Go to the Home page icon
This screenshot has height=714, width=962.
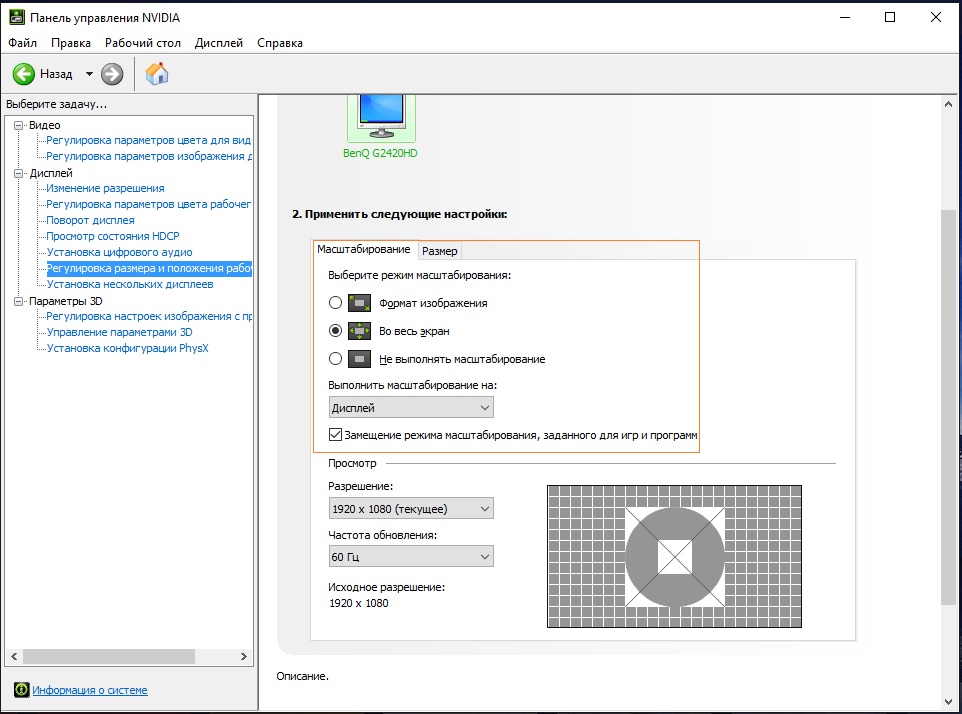coord(157,74)
